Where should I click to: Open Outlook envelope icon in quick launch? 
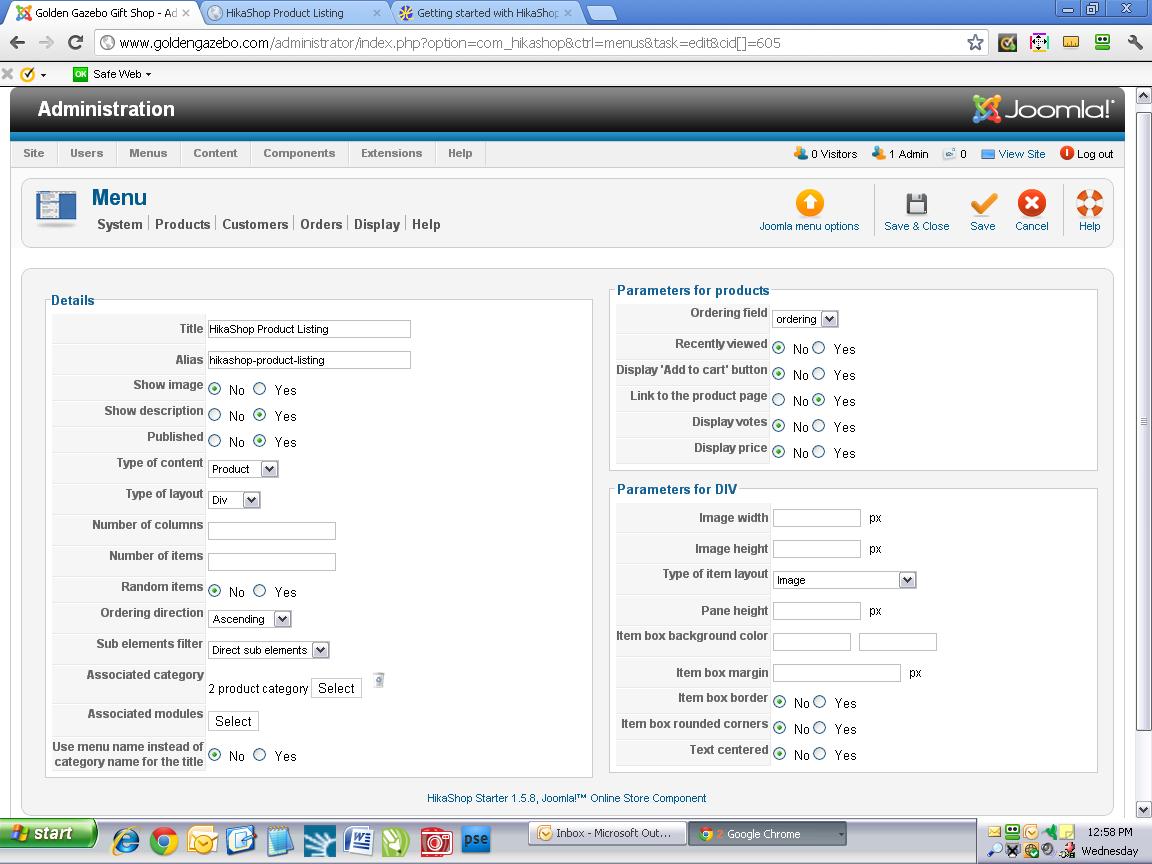click(x=202, y=840)
